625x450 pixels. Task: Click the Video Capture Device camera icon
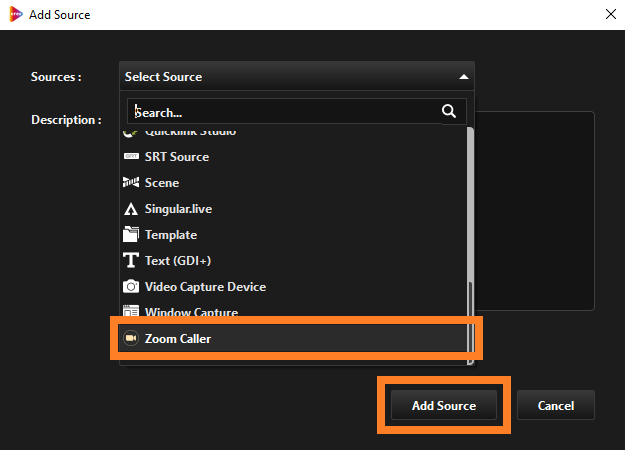coord(131,287)
